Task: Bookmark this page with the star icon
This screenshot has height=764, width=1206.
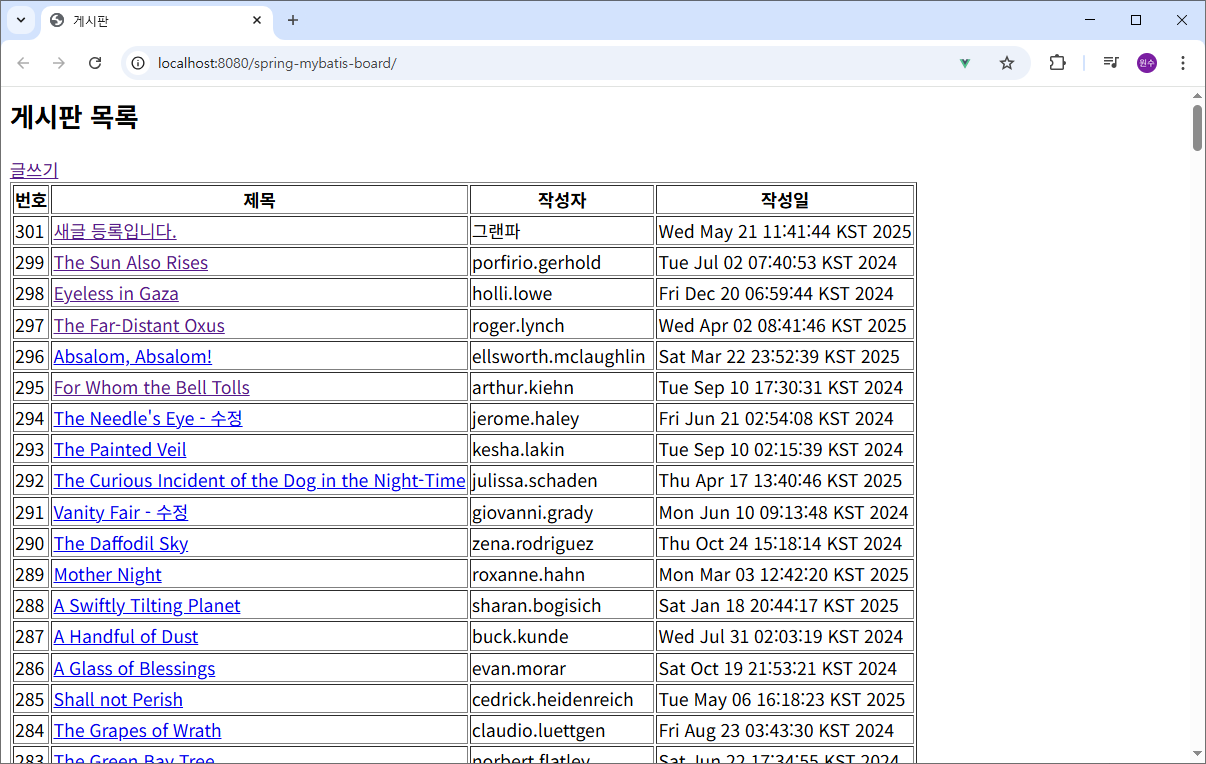Action: (1007, 62)
